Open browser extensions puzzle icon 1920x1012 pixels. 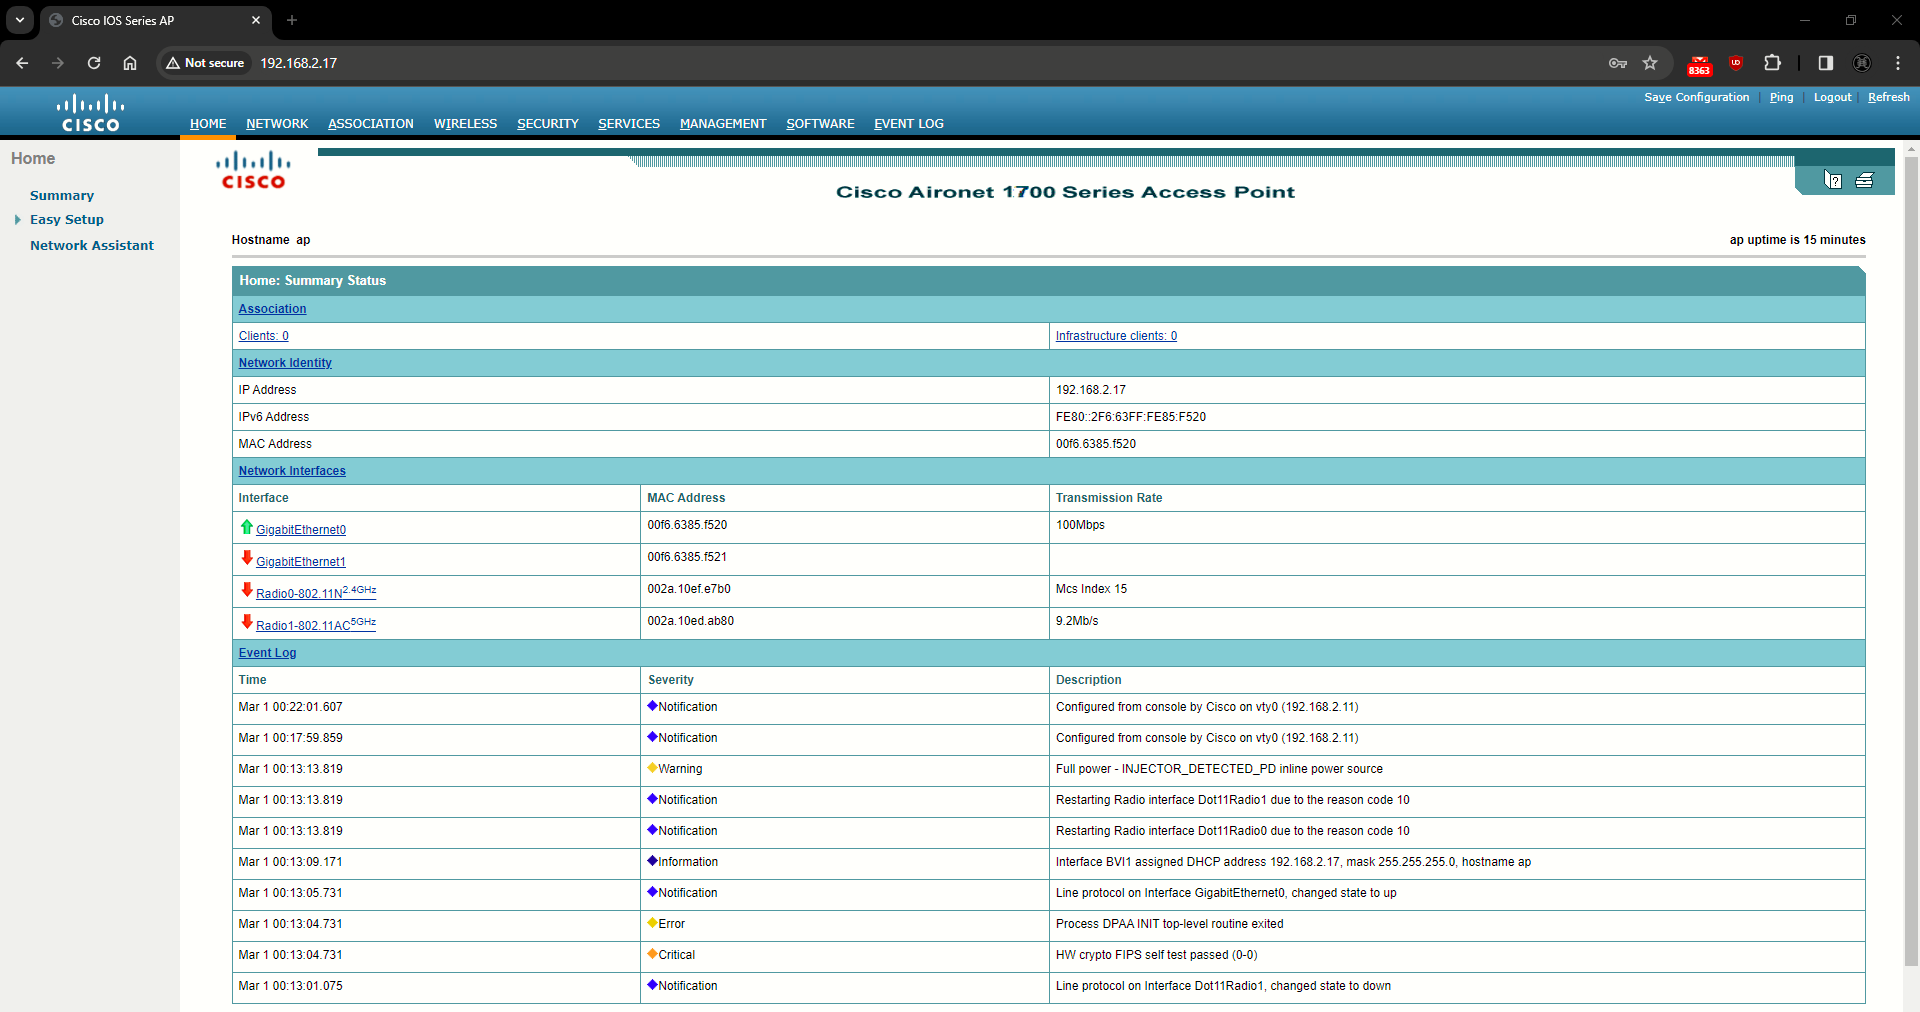[1772, 63]
